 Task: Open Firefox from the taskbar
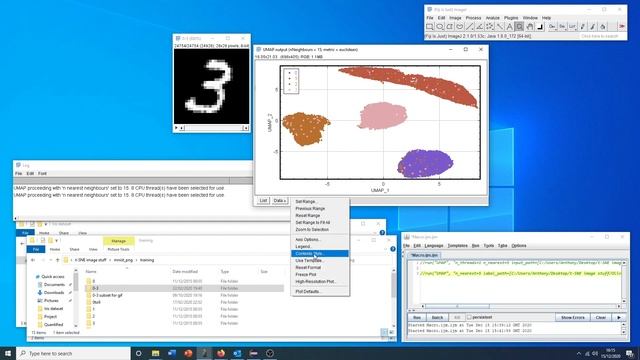(x=221, y=353)
